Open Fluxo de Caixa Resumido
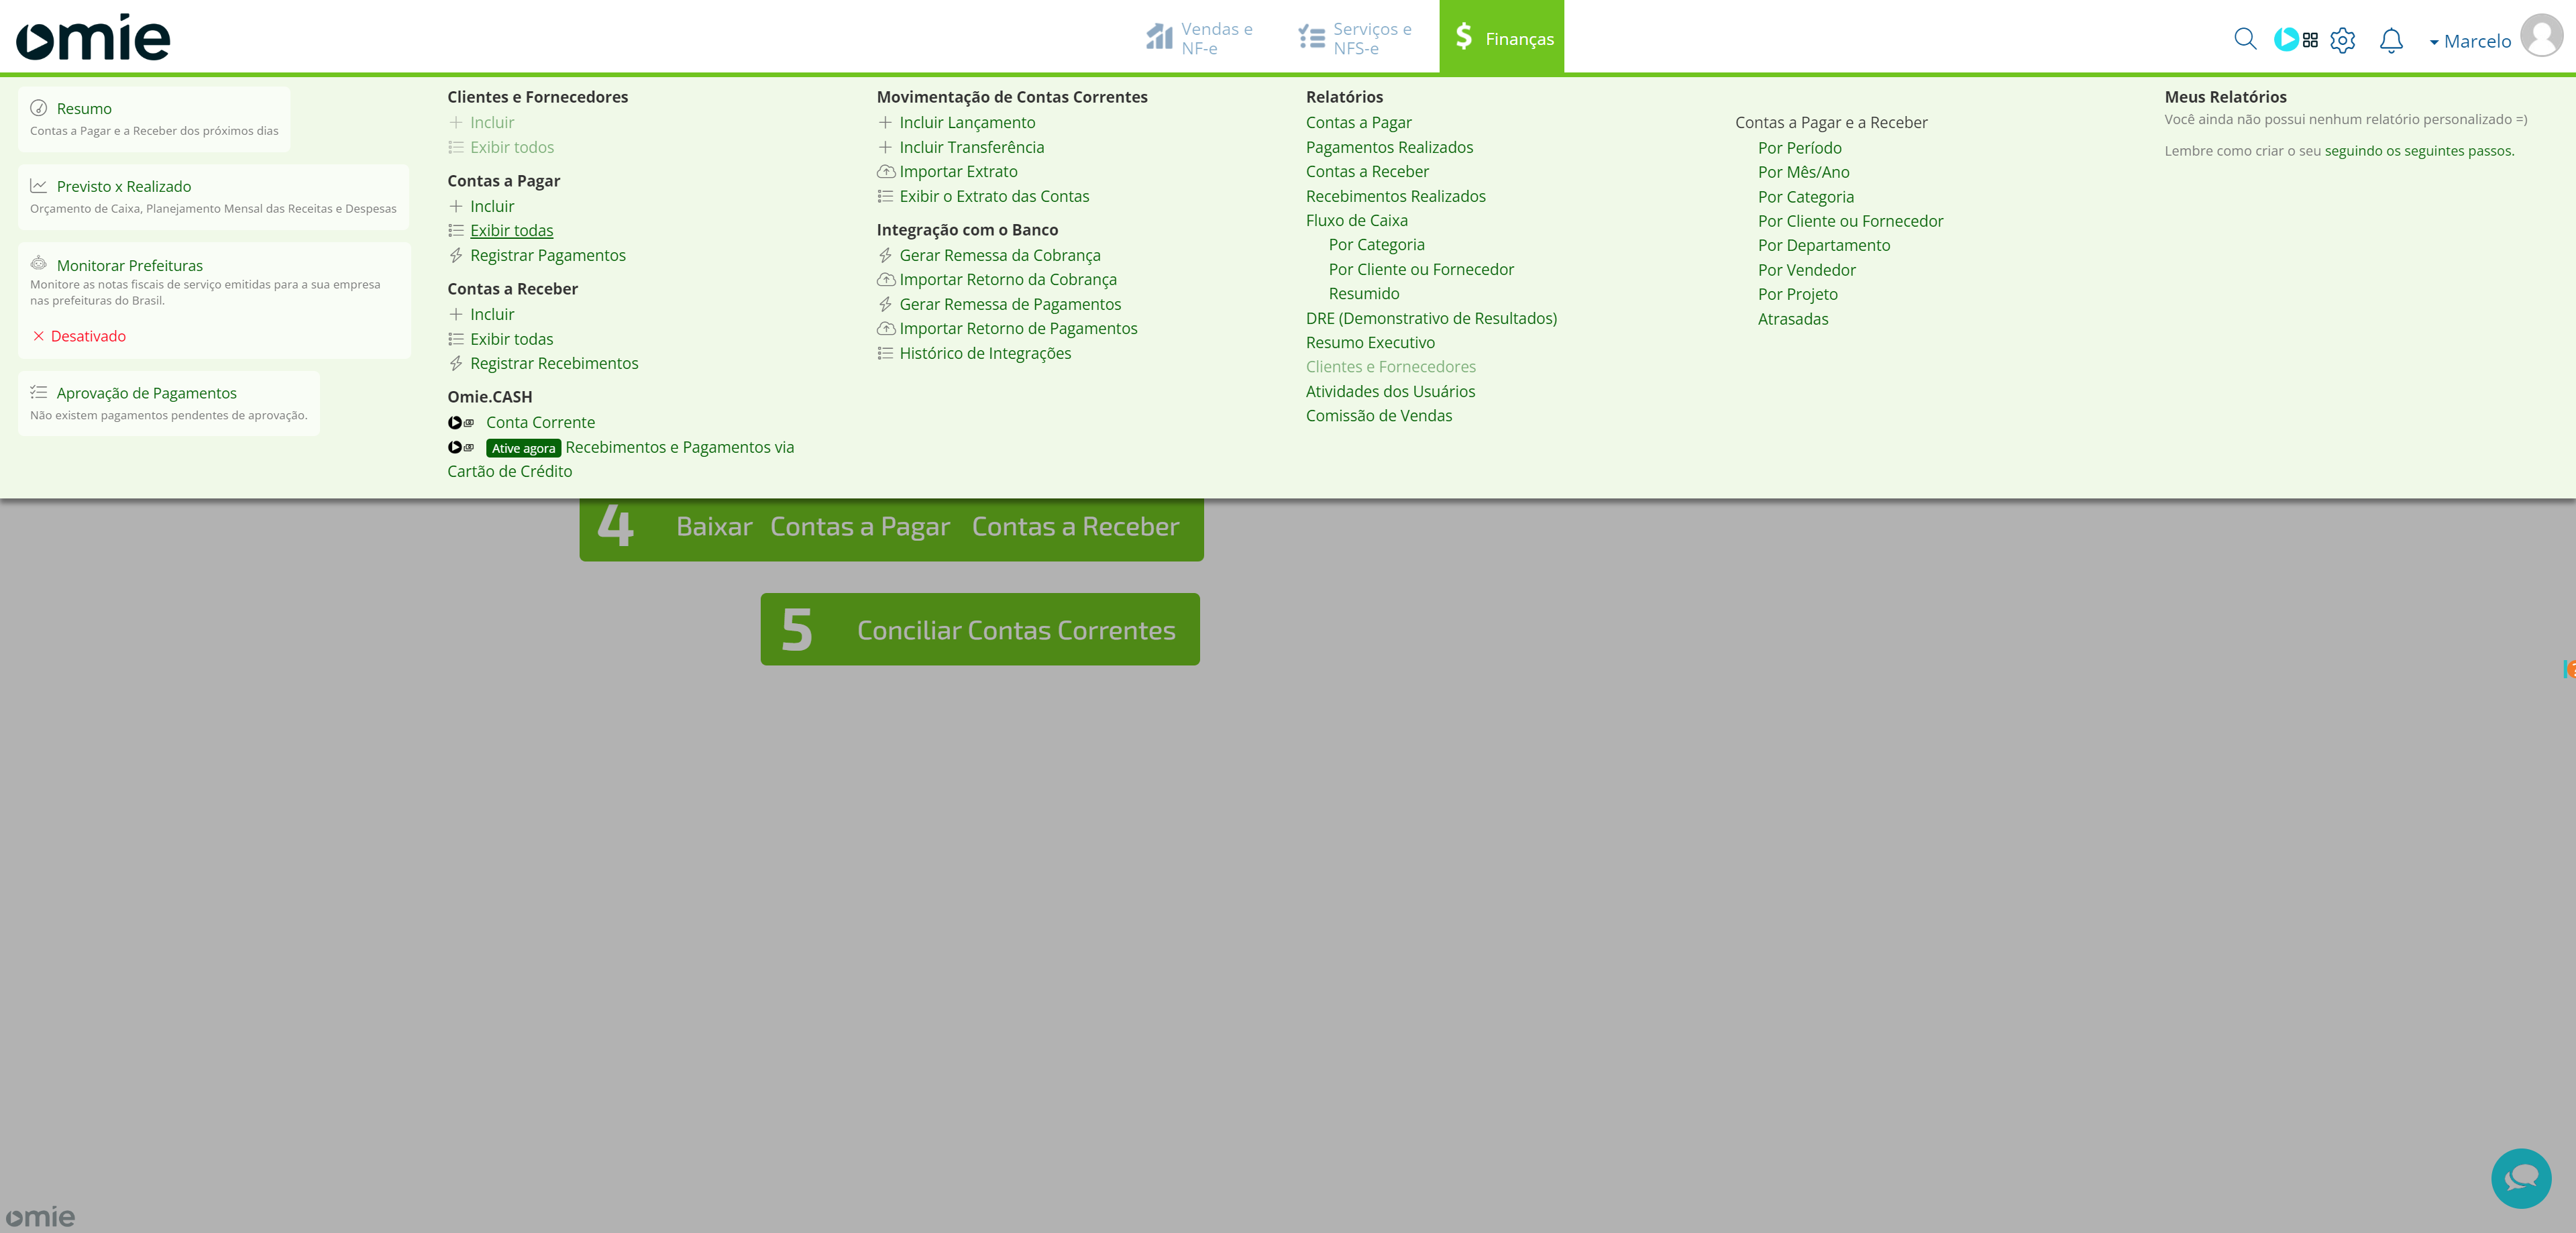Image resolution: width=2576 pixels, height=1233 pixels. 1364,293
